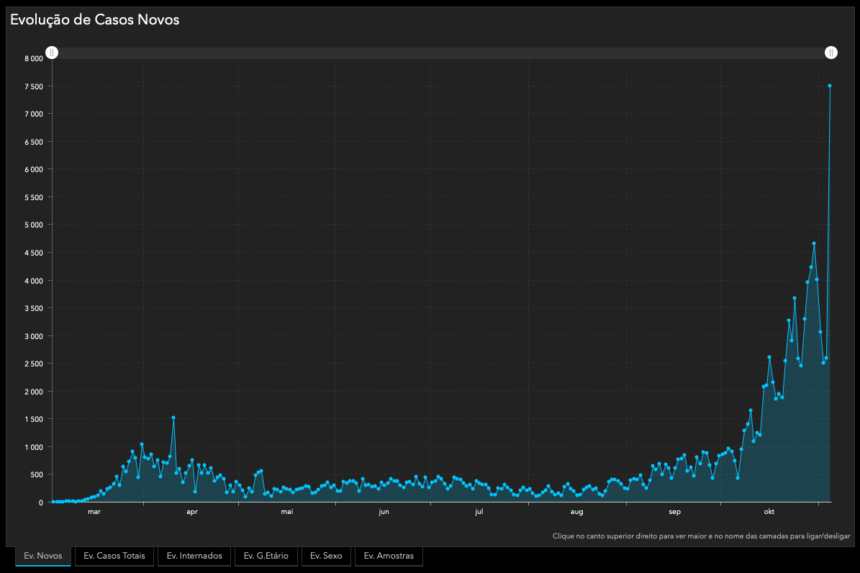
Task: Open the Ev. Internados tab
Action: (x=194, y=556)
